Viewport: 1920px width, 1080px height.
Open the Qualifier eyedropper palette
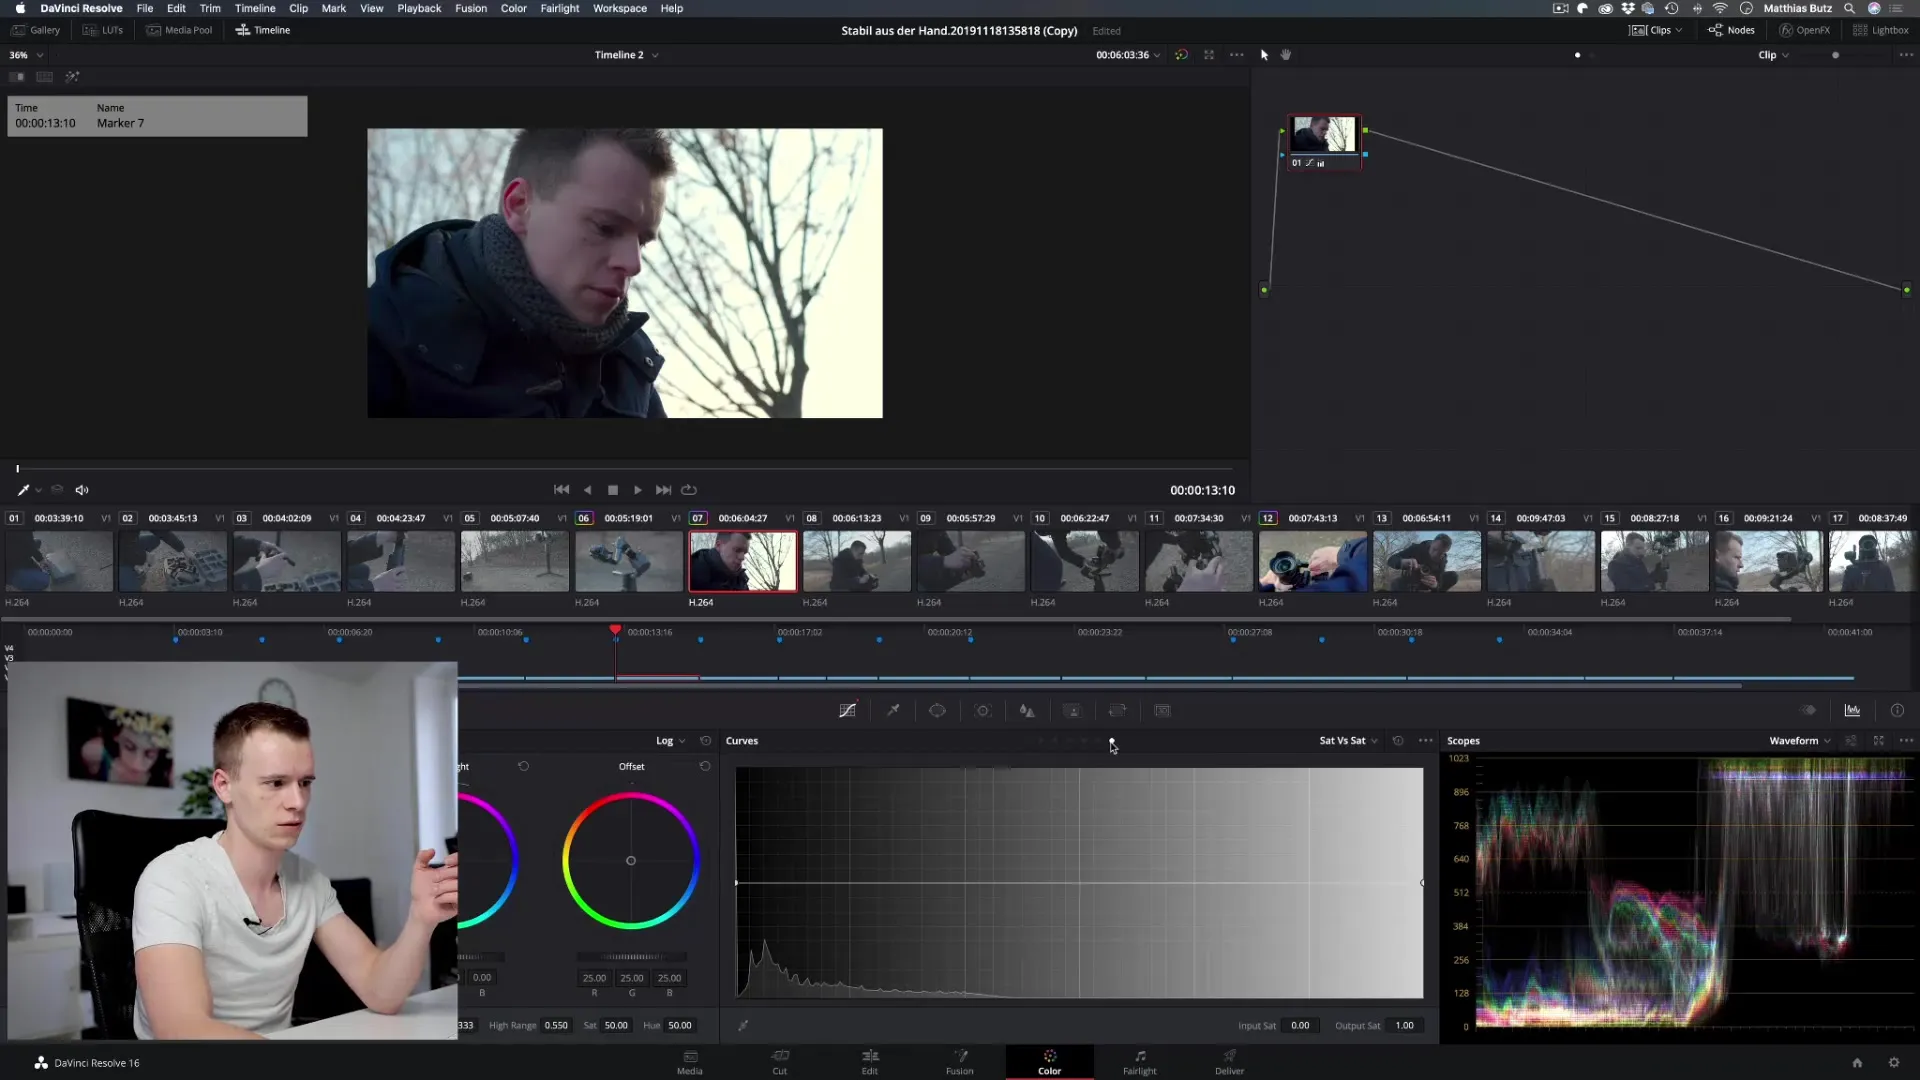893,710
